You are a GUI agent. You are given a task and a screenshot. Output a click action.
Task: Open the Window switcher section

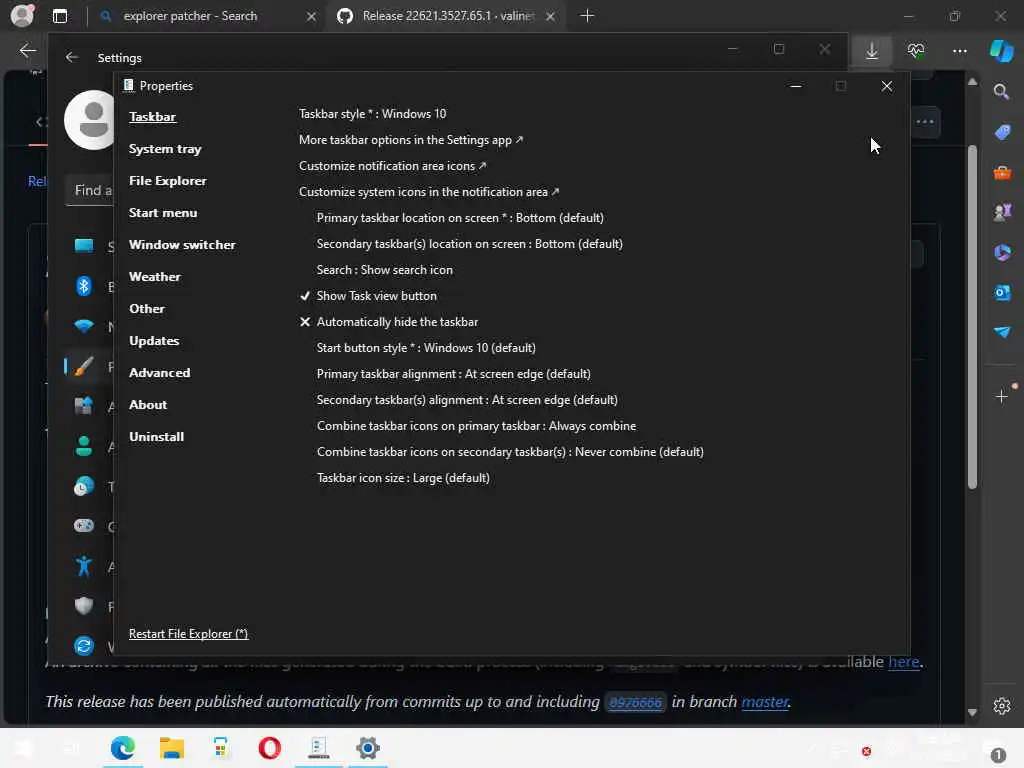tap(182, 245)
